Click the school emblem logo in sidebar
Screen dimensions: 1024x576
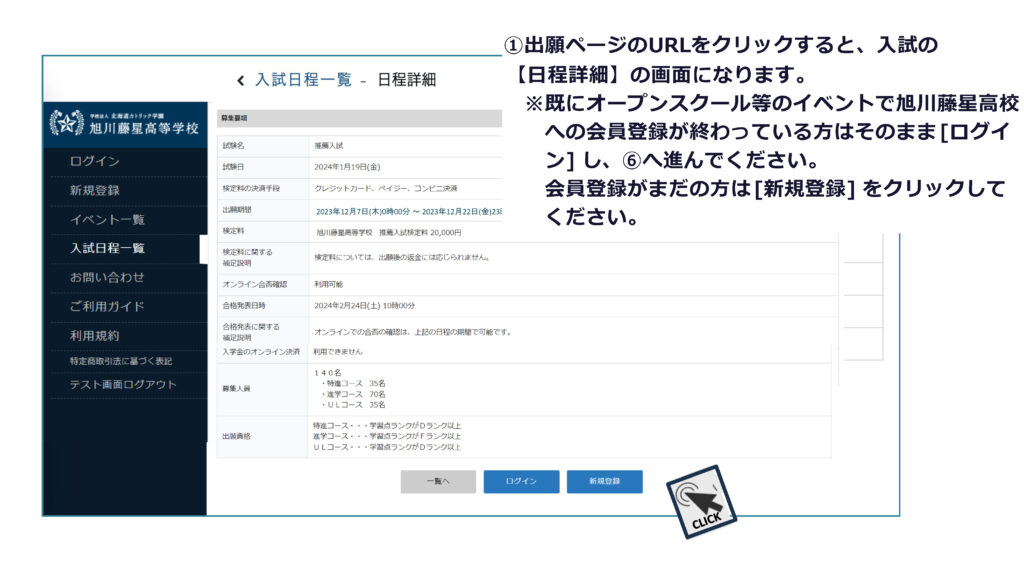67,123
